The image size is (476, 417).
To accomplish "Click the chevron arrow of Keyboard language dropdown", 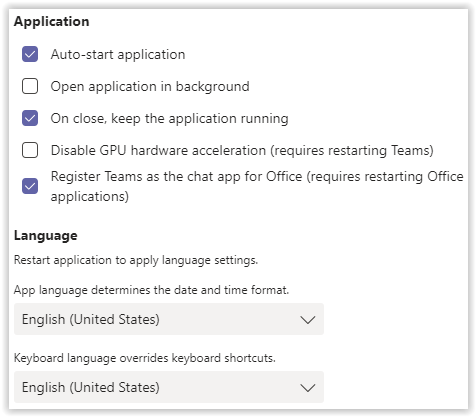I will pyautogui.click(x=307, y=388).
